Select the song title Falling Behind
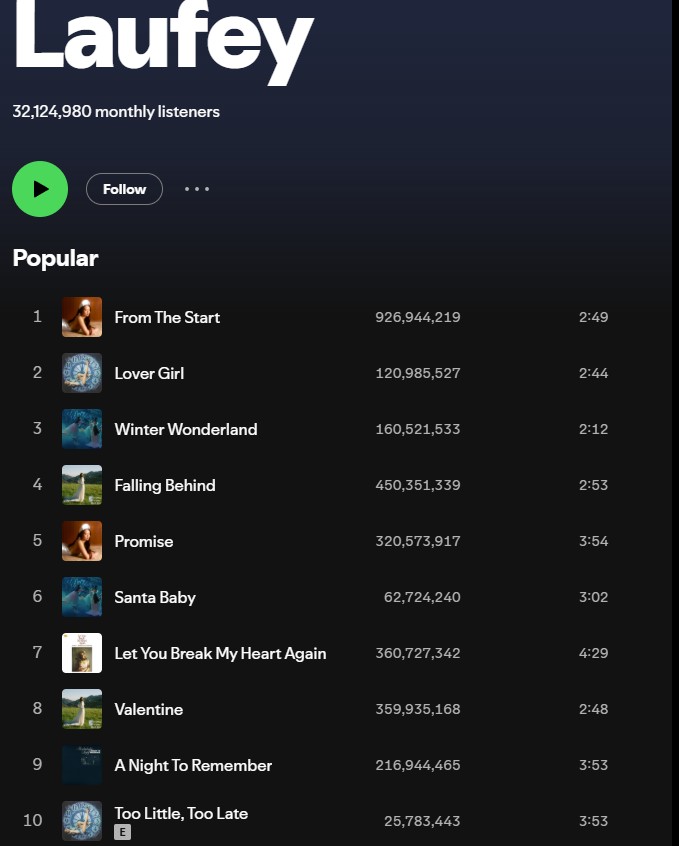 pos(165,486)
